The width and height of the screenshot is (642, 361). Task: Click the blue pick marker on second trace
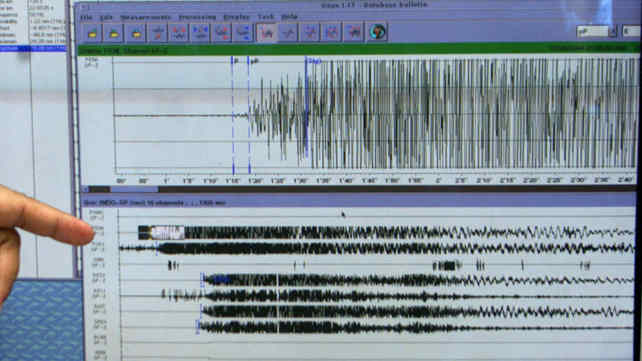click(x=157, y=248)
